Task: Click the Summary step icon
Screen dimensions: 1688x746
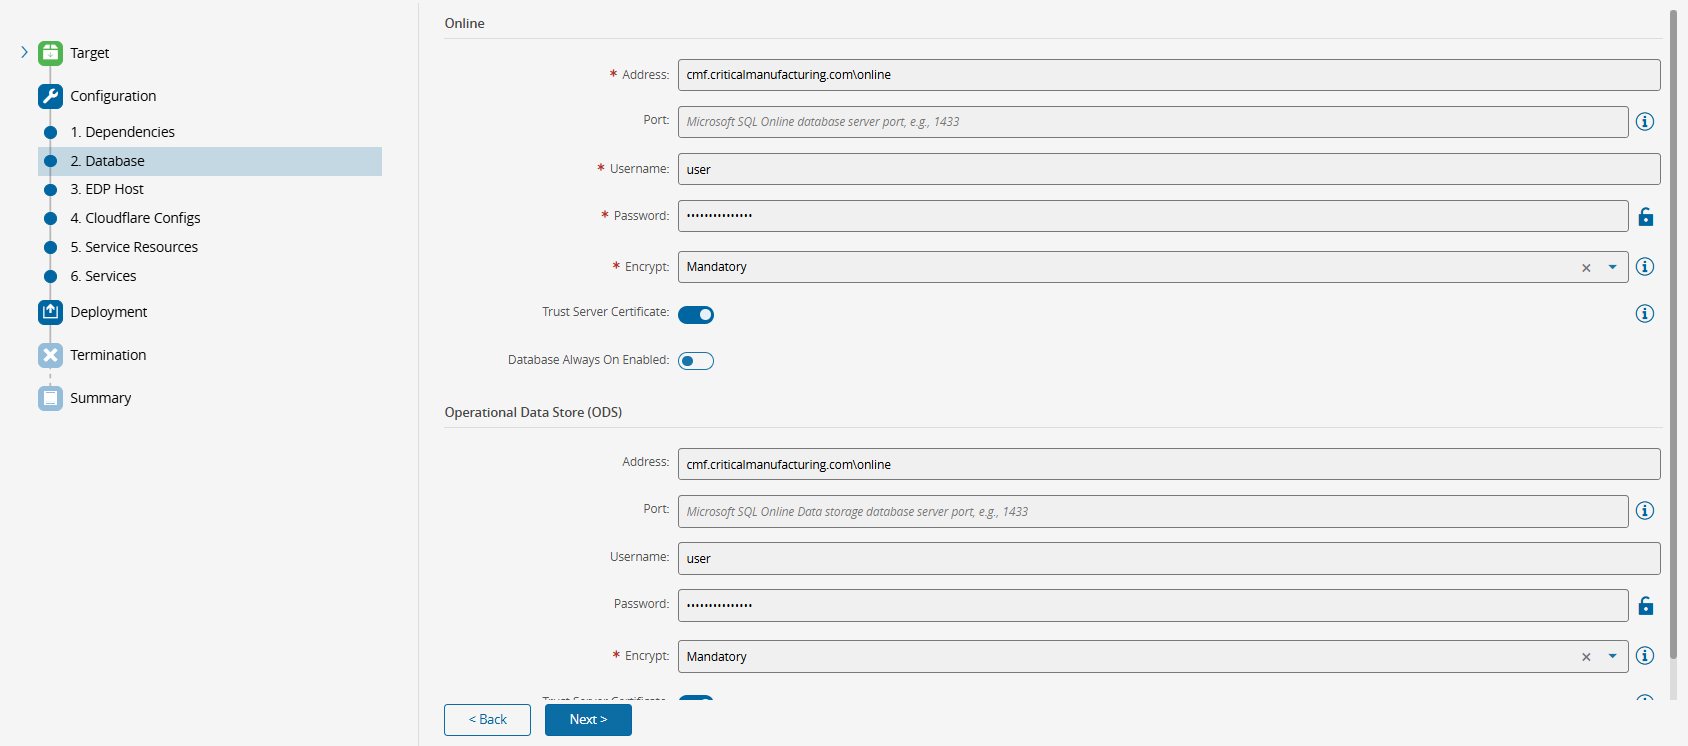Action: coord(50,398)
